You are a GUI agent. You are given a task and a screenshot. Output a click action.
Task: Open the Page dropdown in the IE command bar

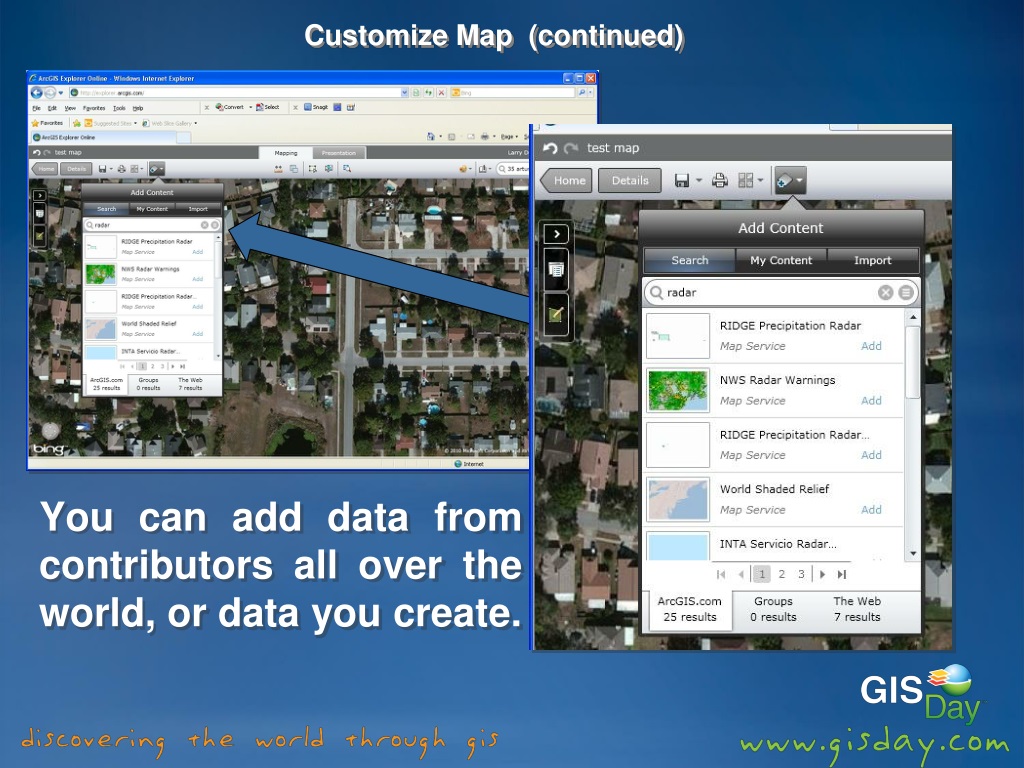click(x=509, y=136)
